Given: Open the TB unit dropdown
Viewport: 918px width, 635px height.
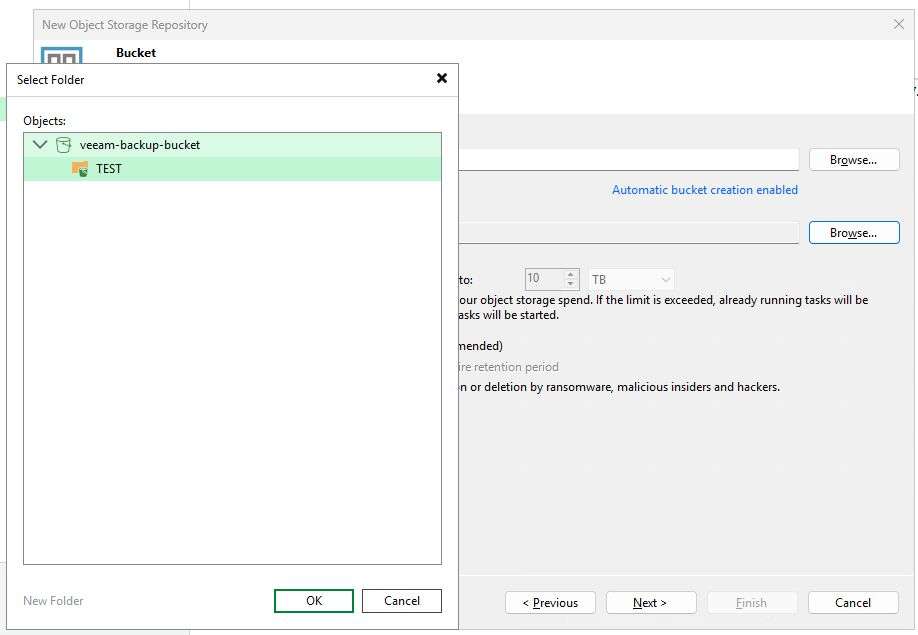Looking at the screenshot, I should [x=631, y=279].
